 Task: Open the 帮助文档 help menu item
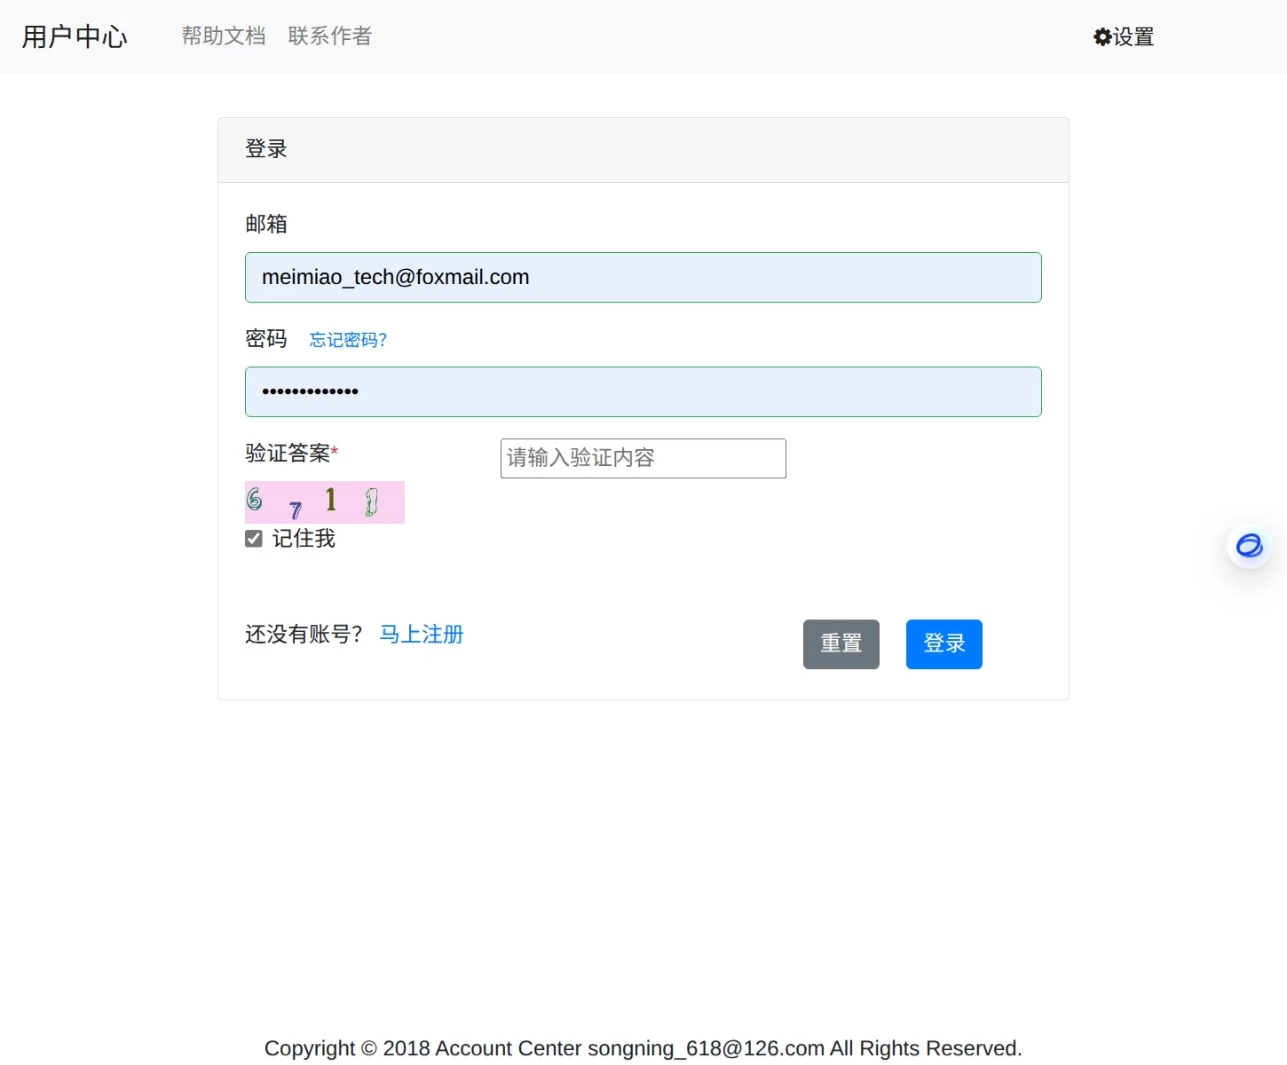click(x=222, y=35)
